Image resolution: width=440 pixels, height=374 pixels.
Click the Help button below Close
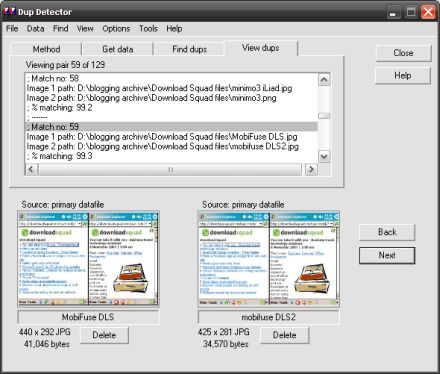(403, 76)
